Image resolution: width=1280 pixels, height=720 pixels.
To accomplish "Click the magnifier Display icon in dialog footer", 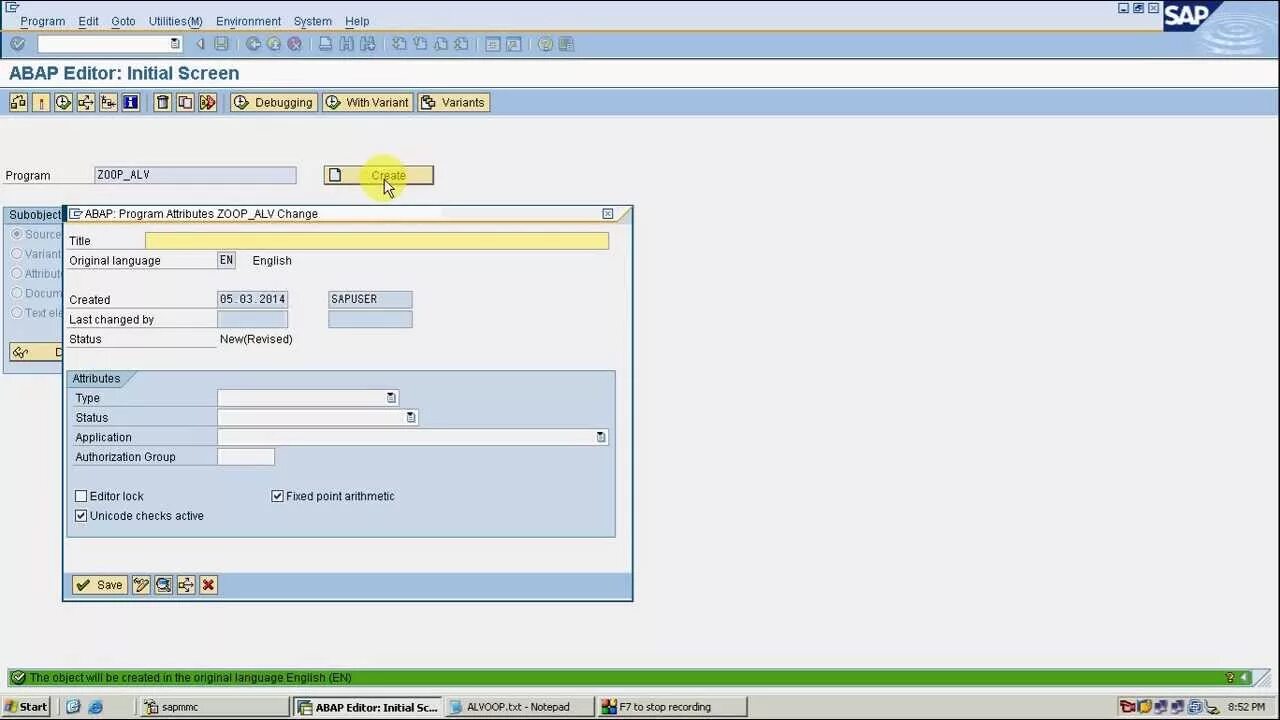I will tap(163, 585).
